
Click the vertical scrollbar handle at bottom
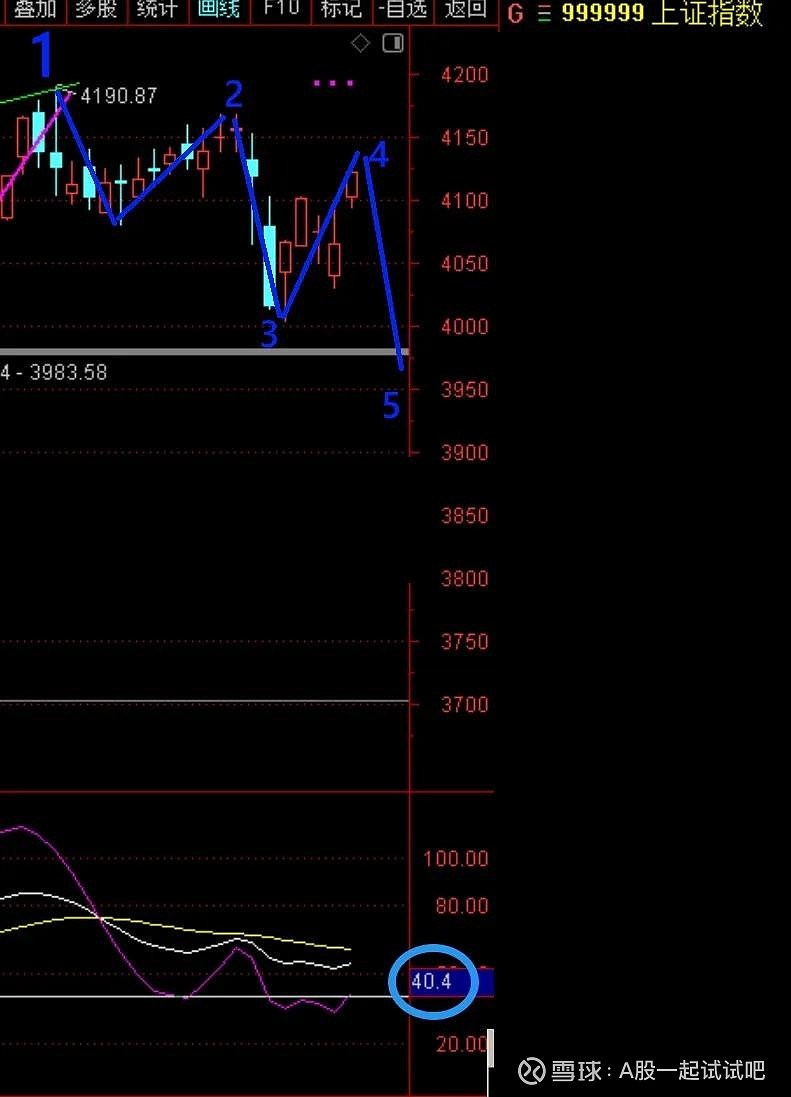(x=491, y=1048)
